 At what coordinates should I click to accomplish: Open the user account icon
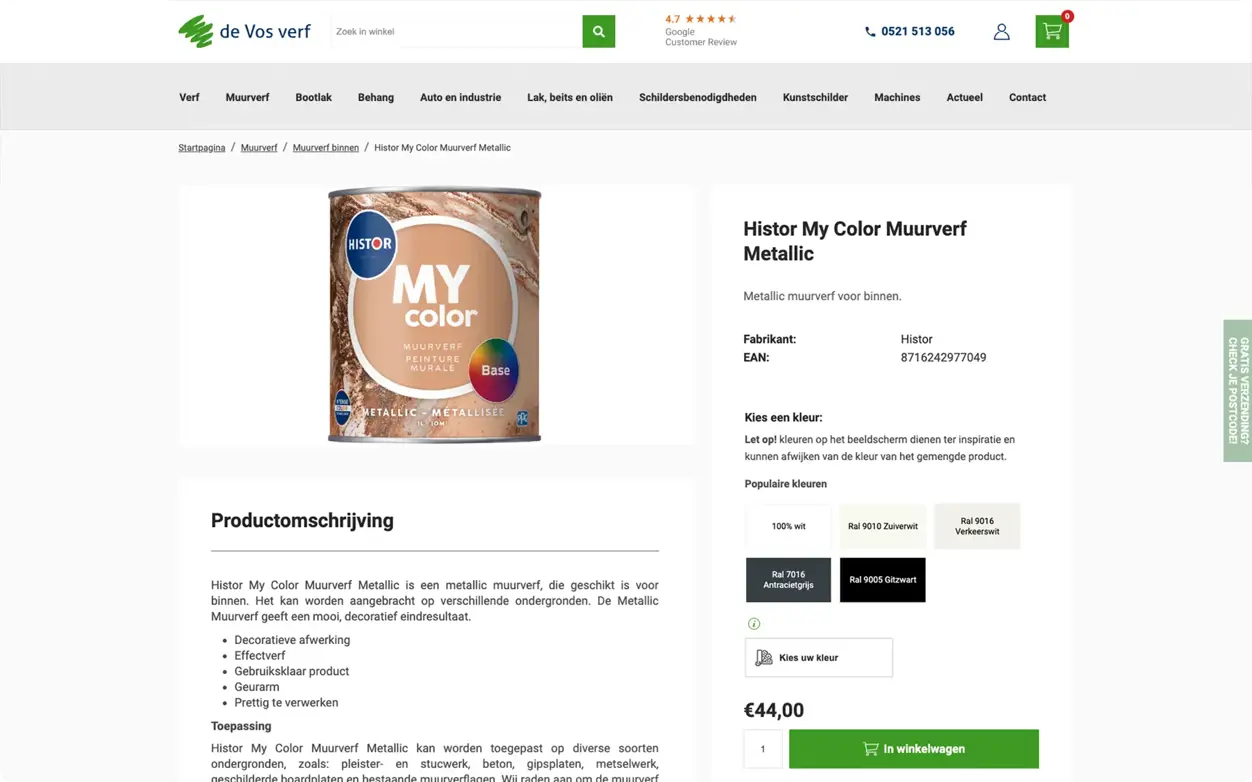point(1001,32)
